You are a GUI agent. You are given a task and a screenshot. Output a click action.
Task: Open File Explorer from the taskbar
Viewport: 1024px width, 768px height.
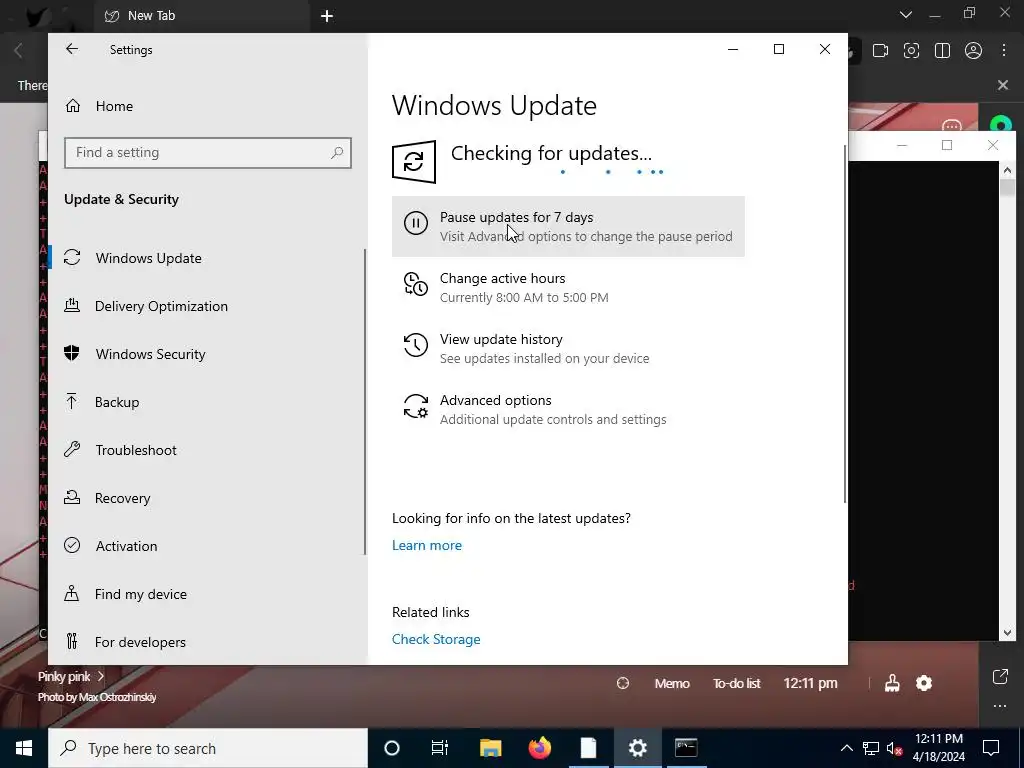click(490, 748)
